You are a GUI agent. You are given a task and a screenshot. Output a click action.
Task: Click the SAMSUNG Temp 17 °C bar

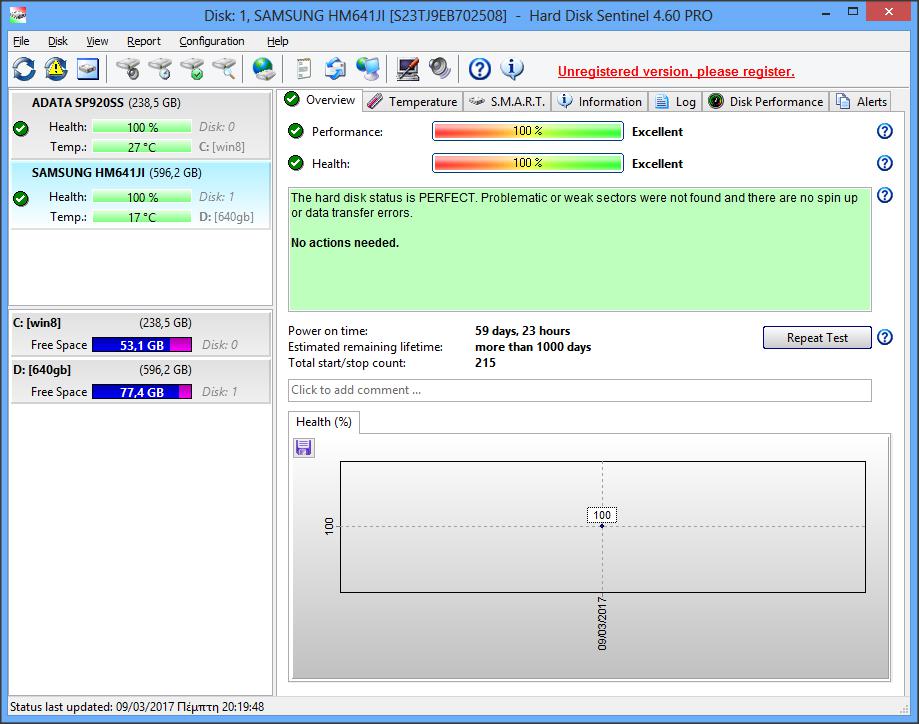coord(142,217)
